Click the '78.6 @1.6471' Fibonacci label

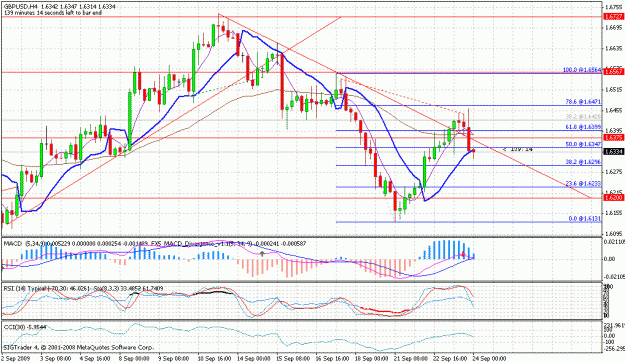pyautogui.click(x=583, y=102)
